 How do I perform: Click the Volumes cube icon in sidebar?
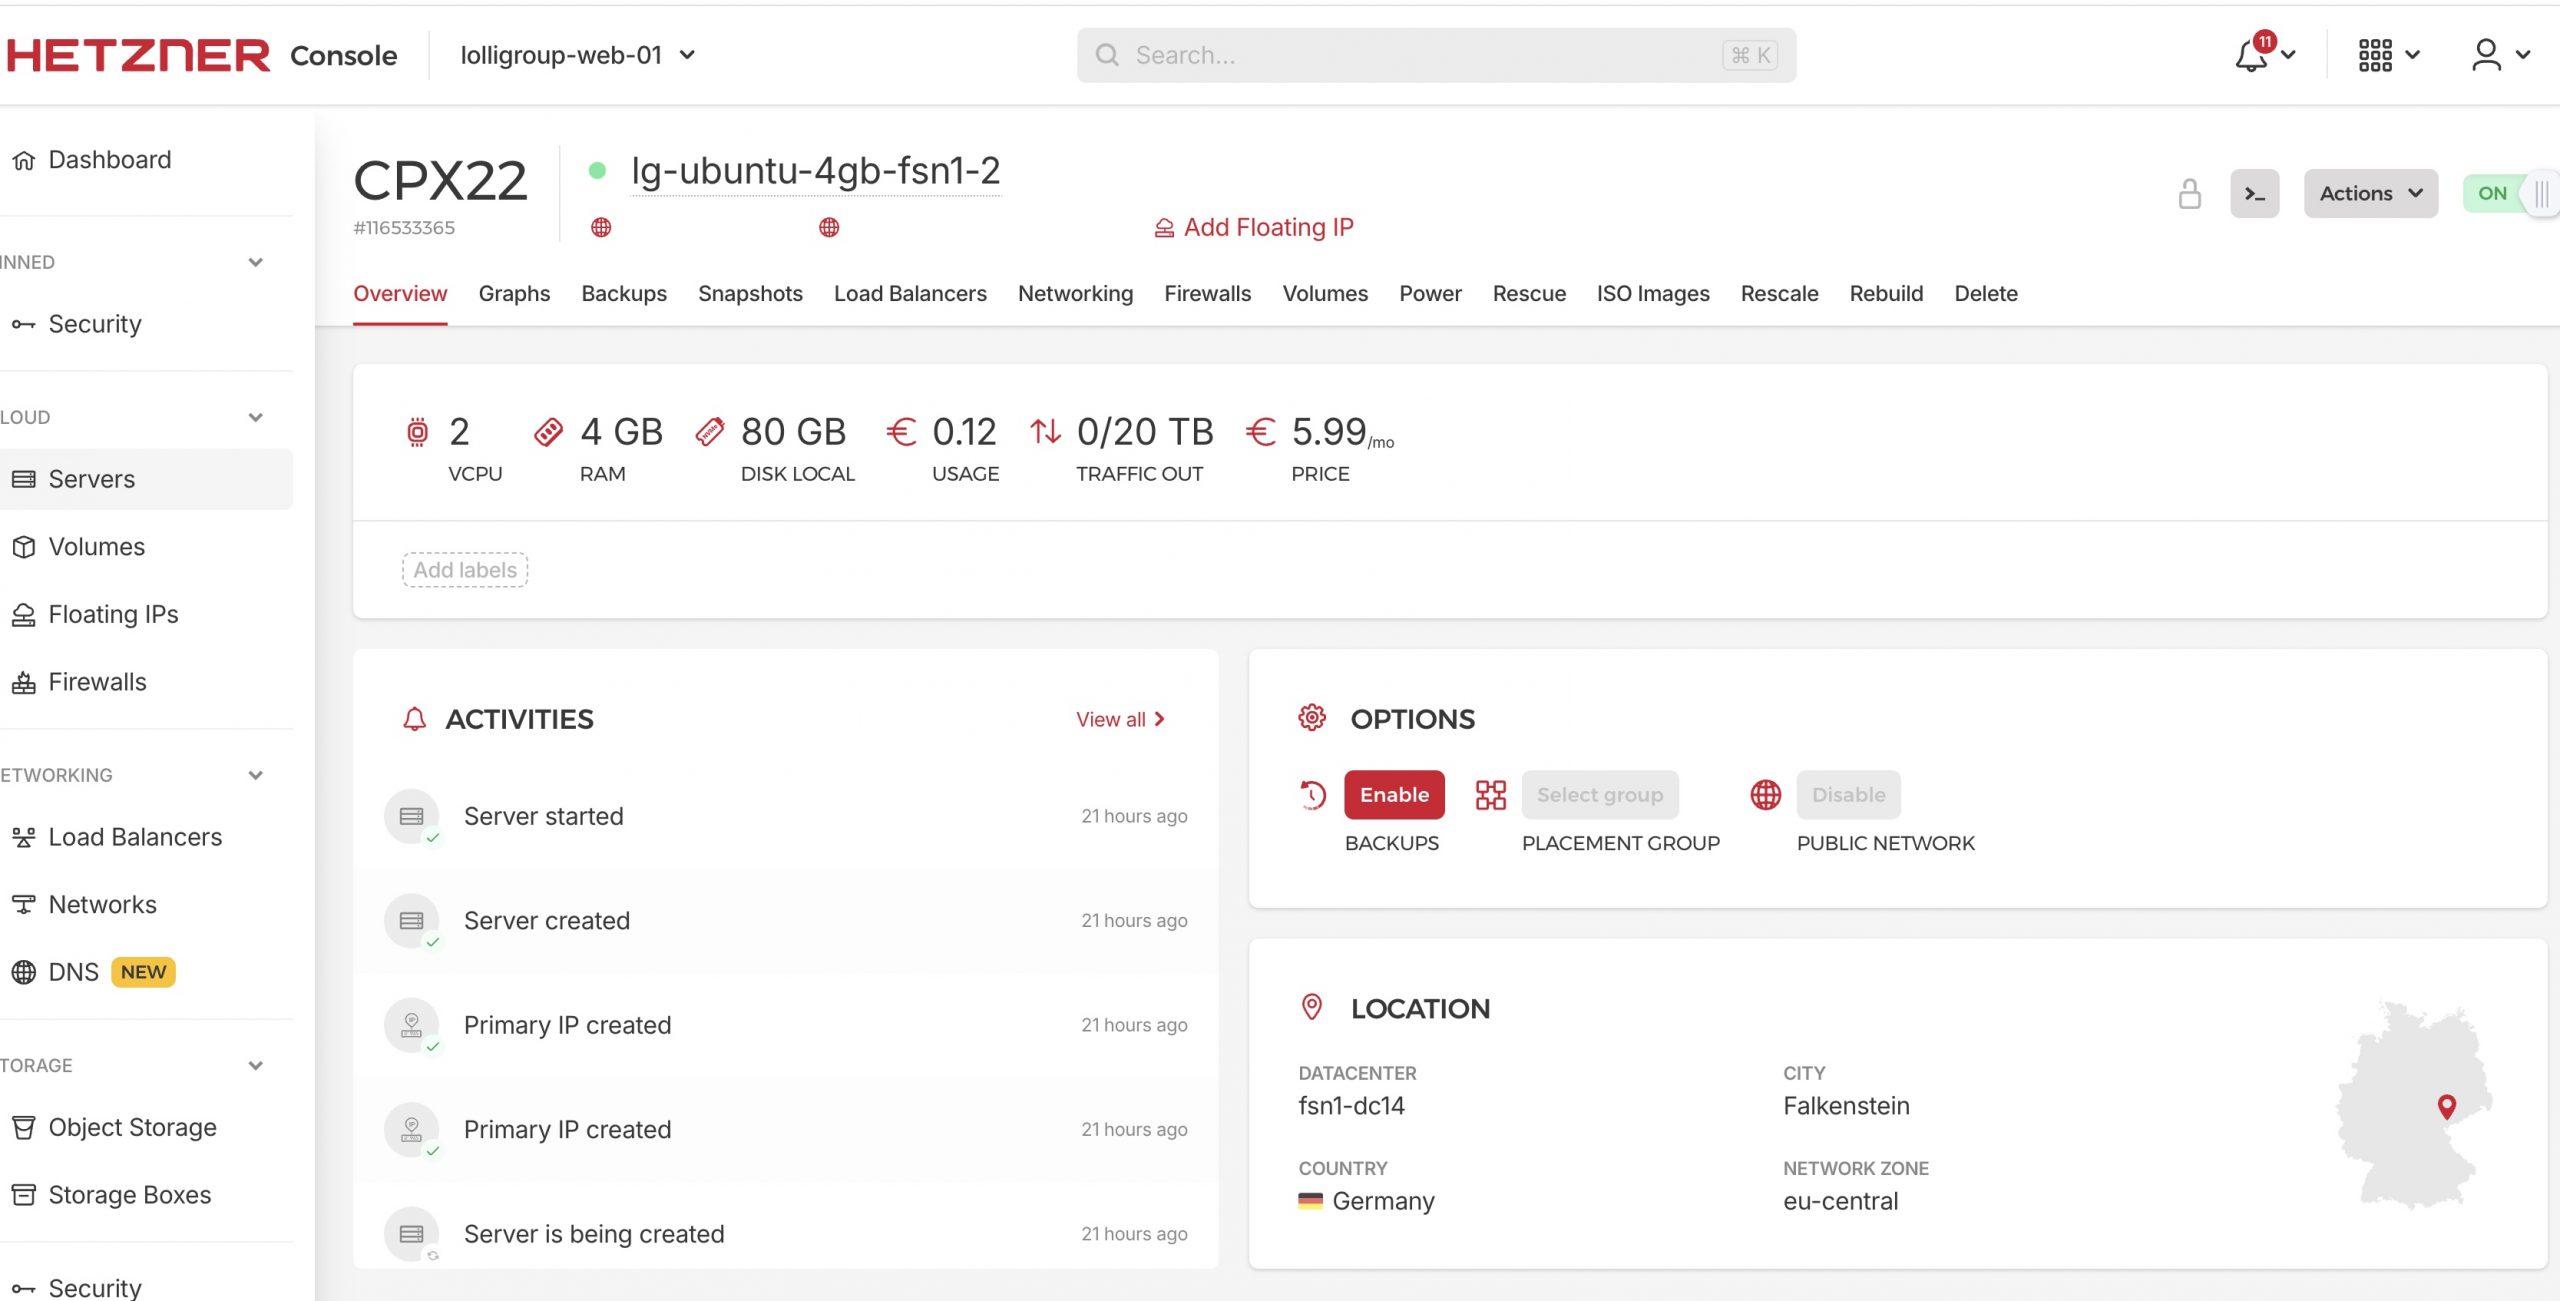point(24,547)
